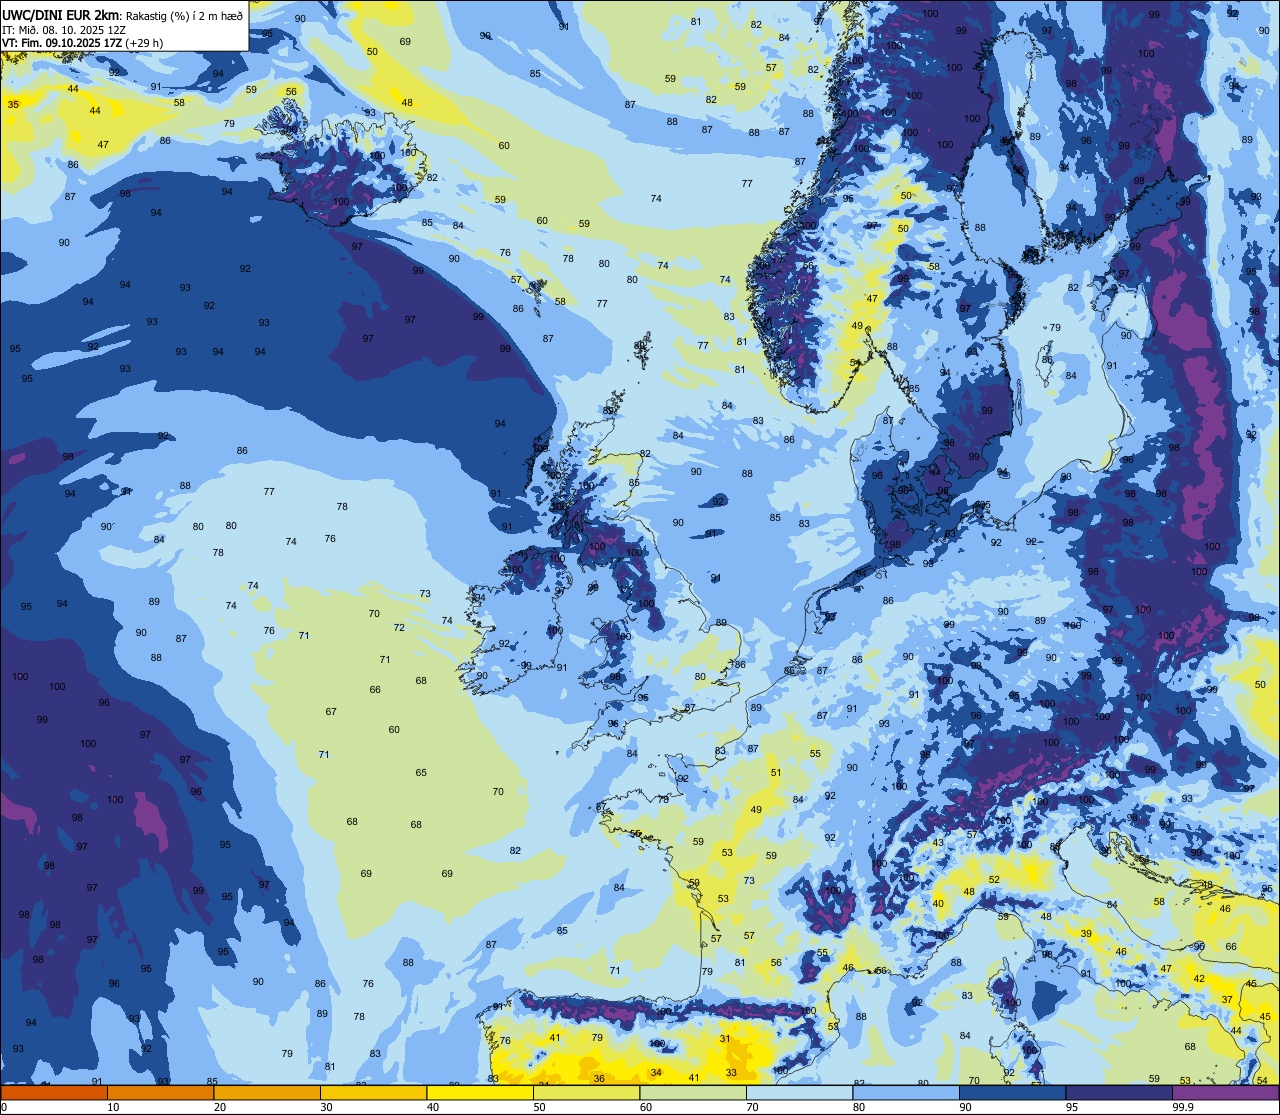Click the '65' humidity value over the Atlantic

pos(421,772)
